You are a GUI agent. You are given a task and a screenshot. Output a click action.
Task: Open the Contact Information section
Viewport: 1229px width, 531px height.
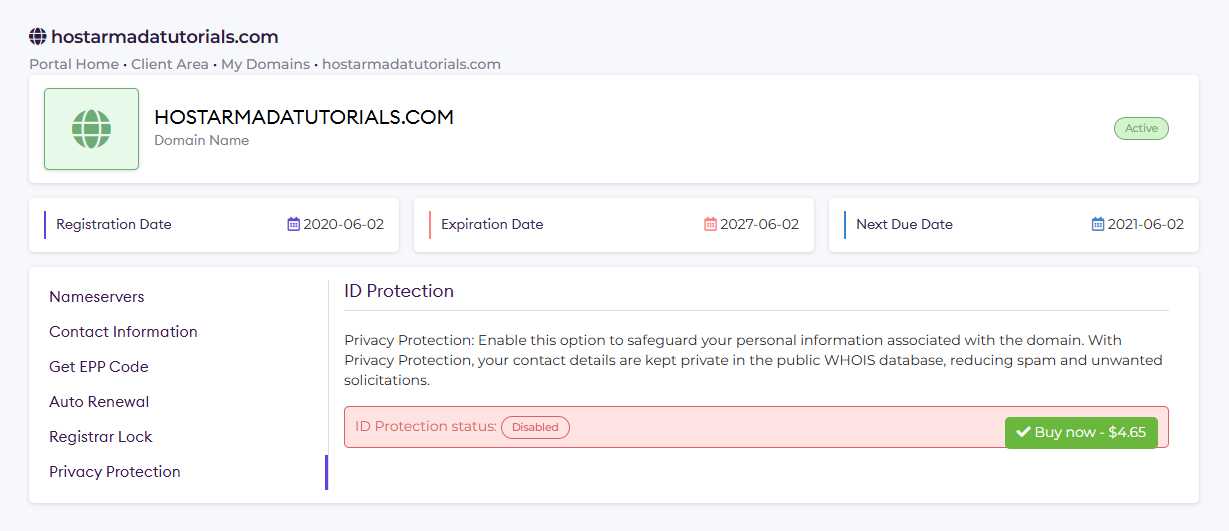tap(123, 332)
